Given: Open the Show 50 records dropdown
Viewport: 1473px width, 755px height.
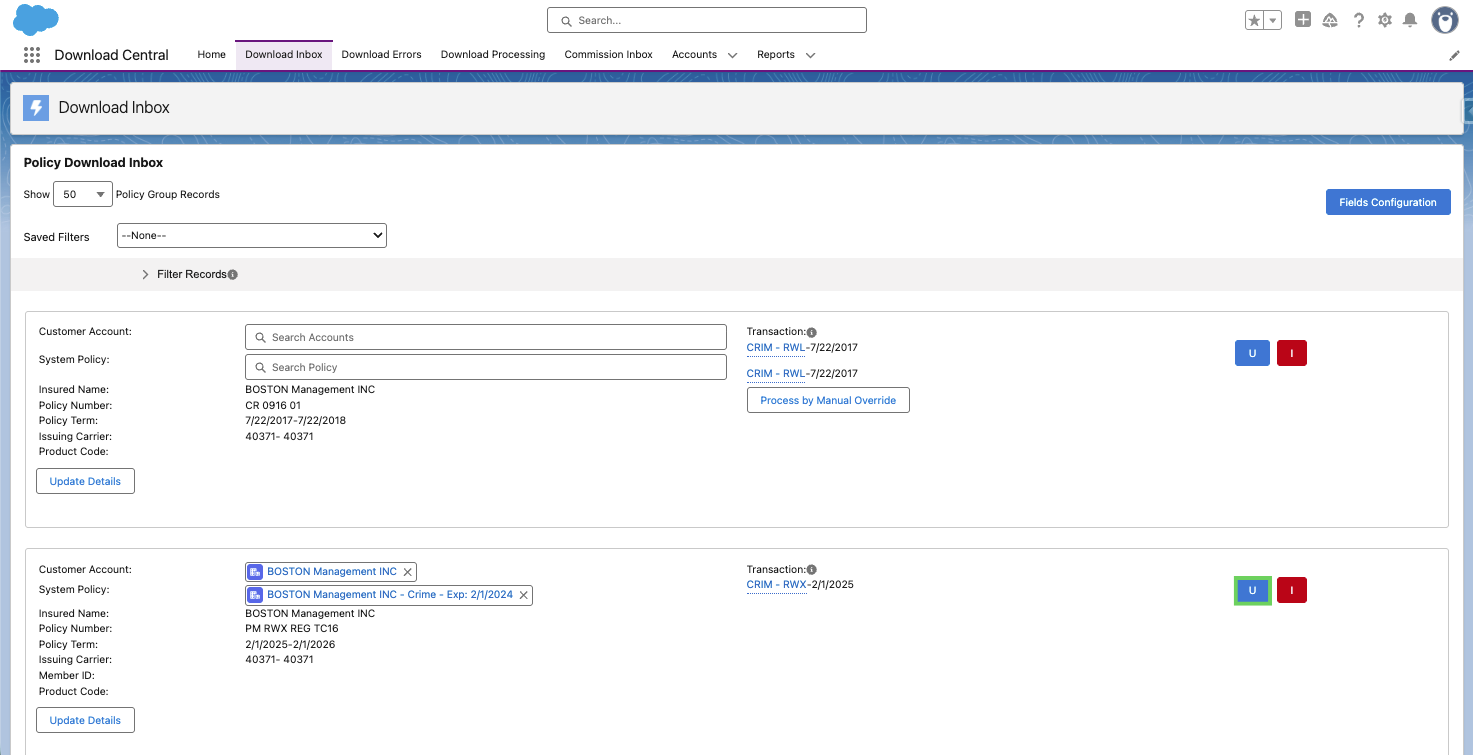Looking at the screenshot, I should 83,195.
